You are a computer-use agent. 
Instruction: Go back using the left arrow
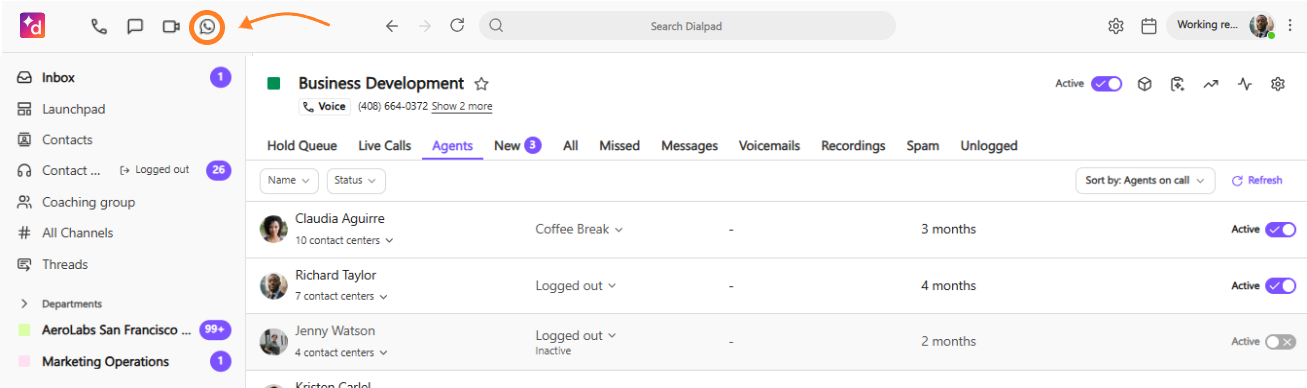[x=392, y=26]
